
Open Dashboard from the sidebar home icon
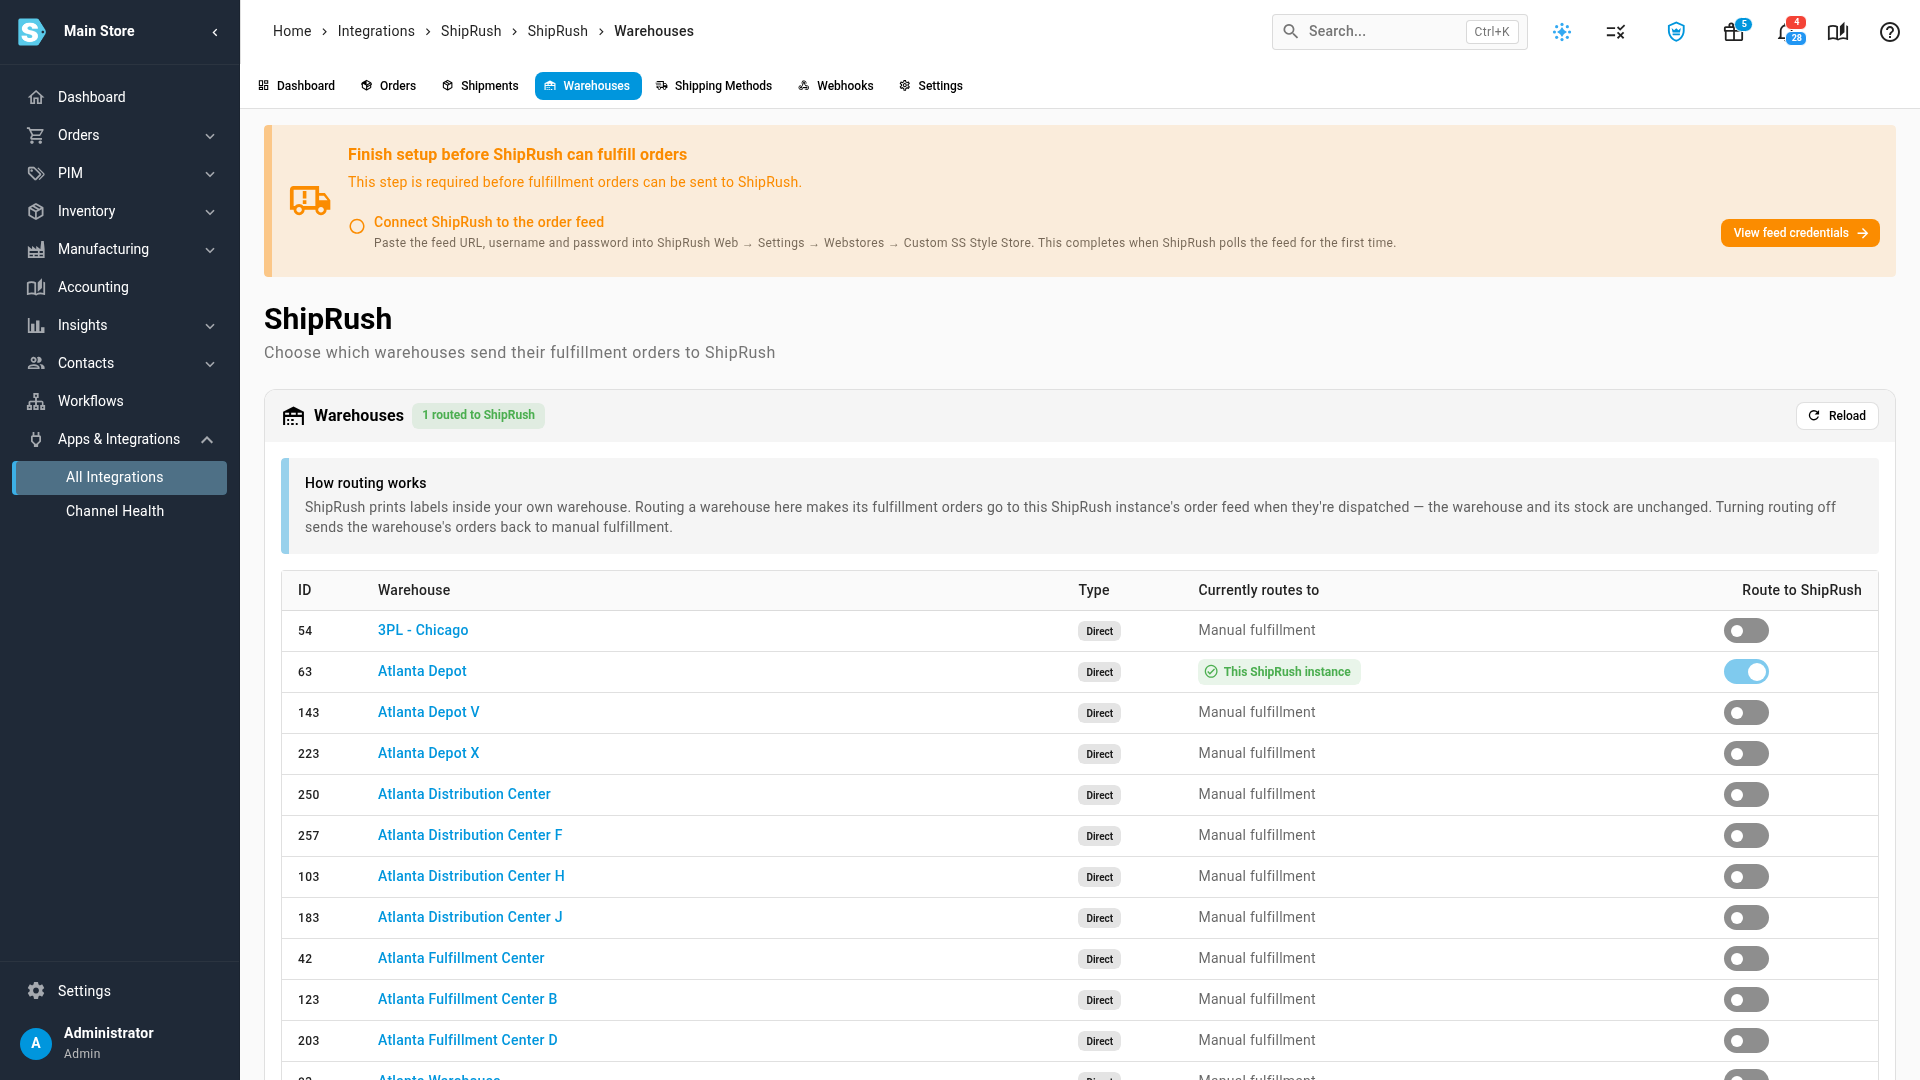tap(36, 97)
